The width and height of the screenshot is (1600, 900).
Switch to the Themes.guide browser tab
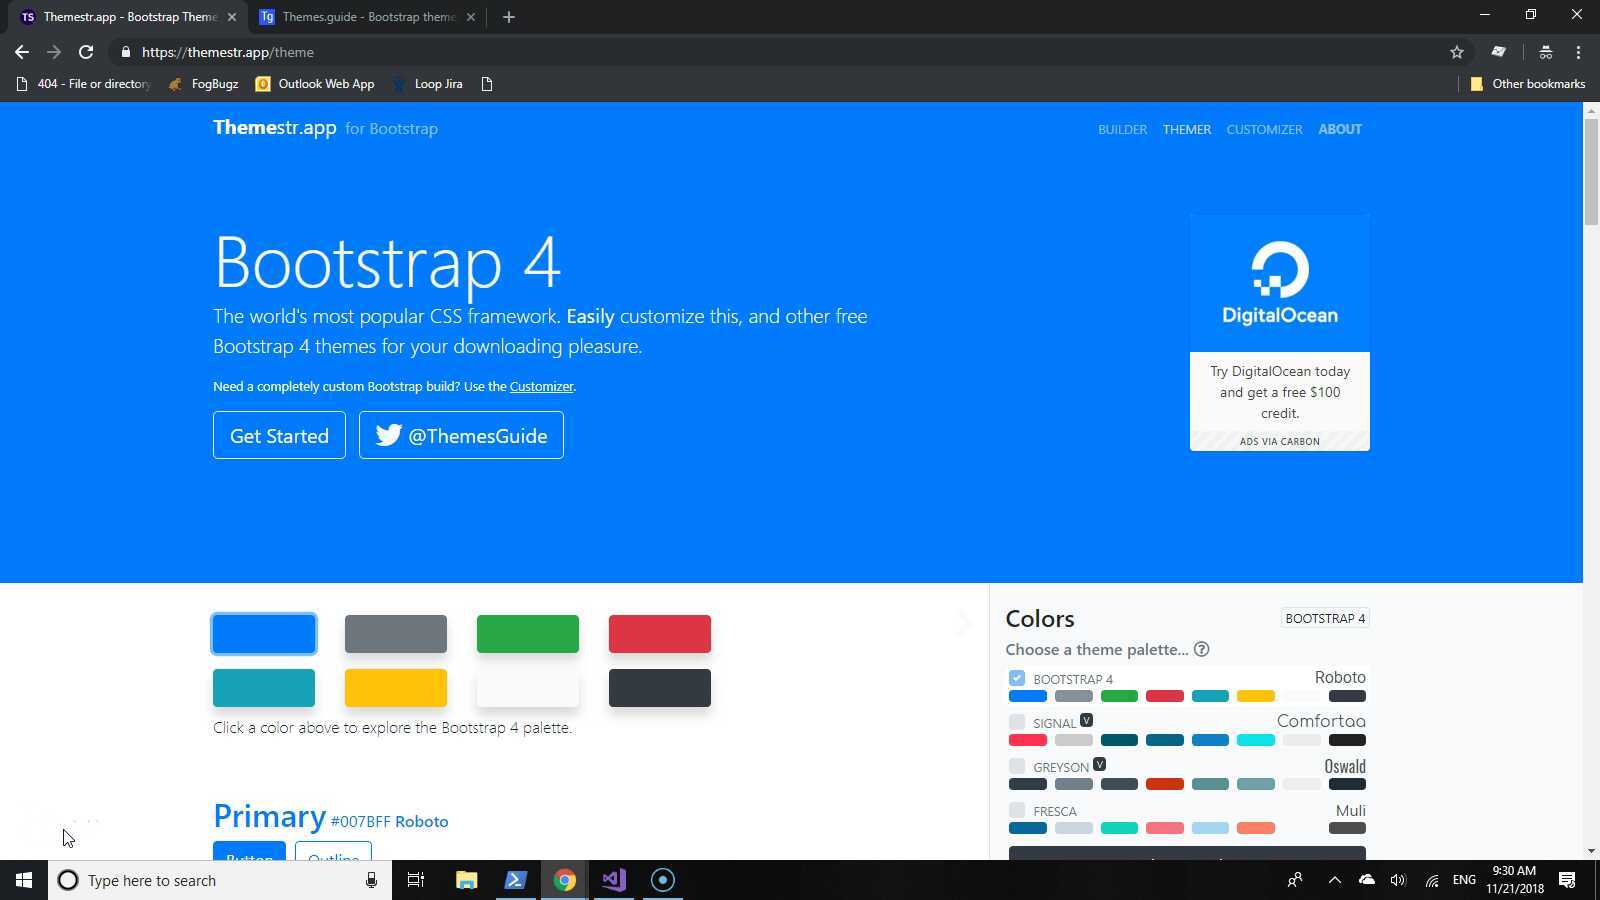pyautogui.click(x=360, y=16)
